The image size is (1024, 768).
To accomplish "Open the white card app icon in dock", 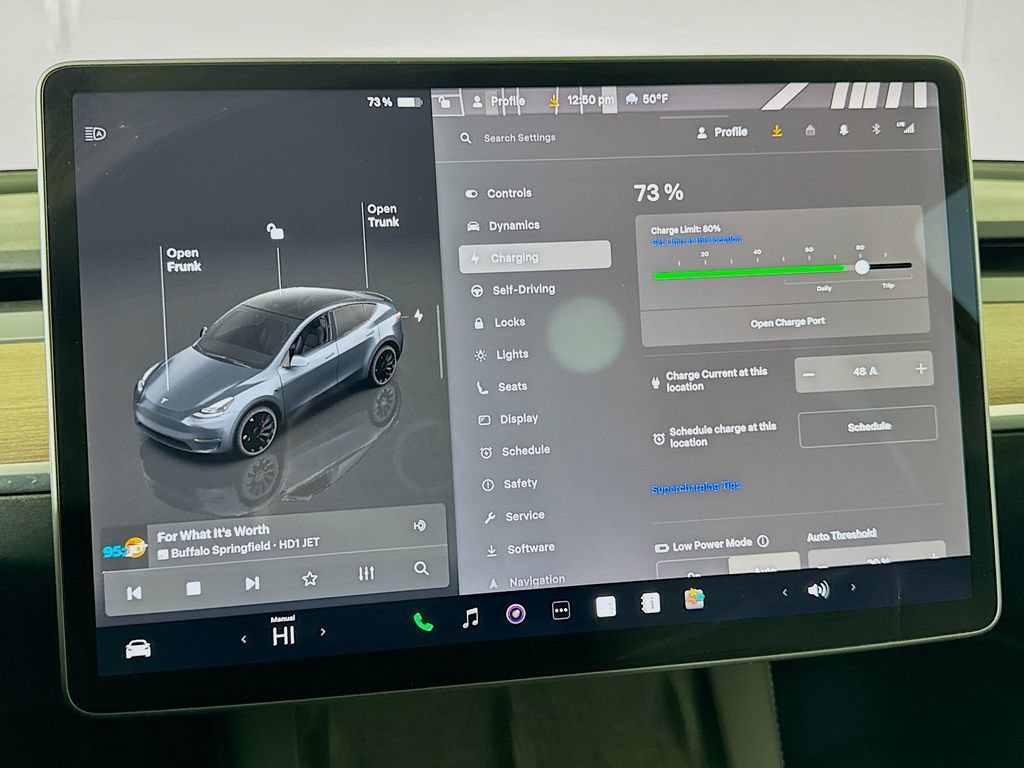I will click(x=606, y=607).
